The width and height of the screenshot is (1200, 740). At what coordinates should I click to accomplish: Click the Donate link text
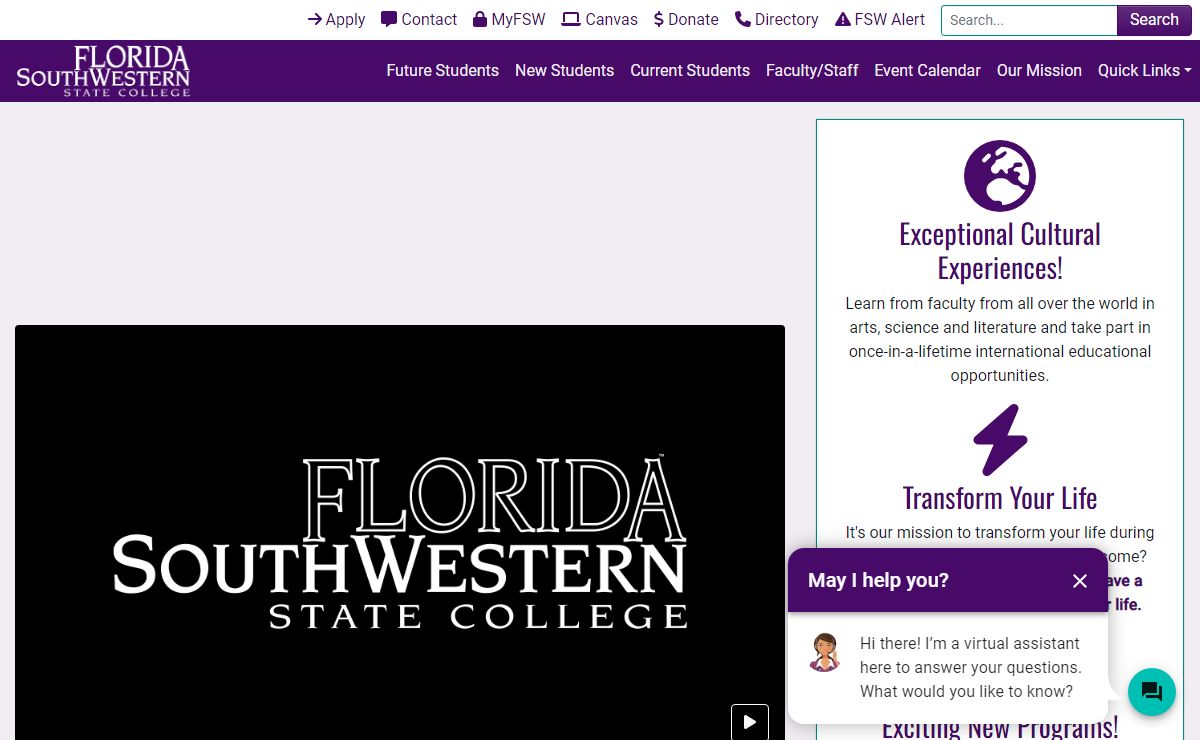coord(693,19)
